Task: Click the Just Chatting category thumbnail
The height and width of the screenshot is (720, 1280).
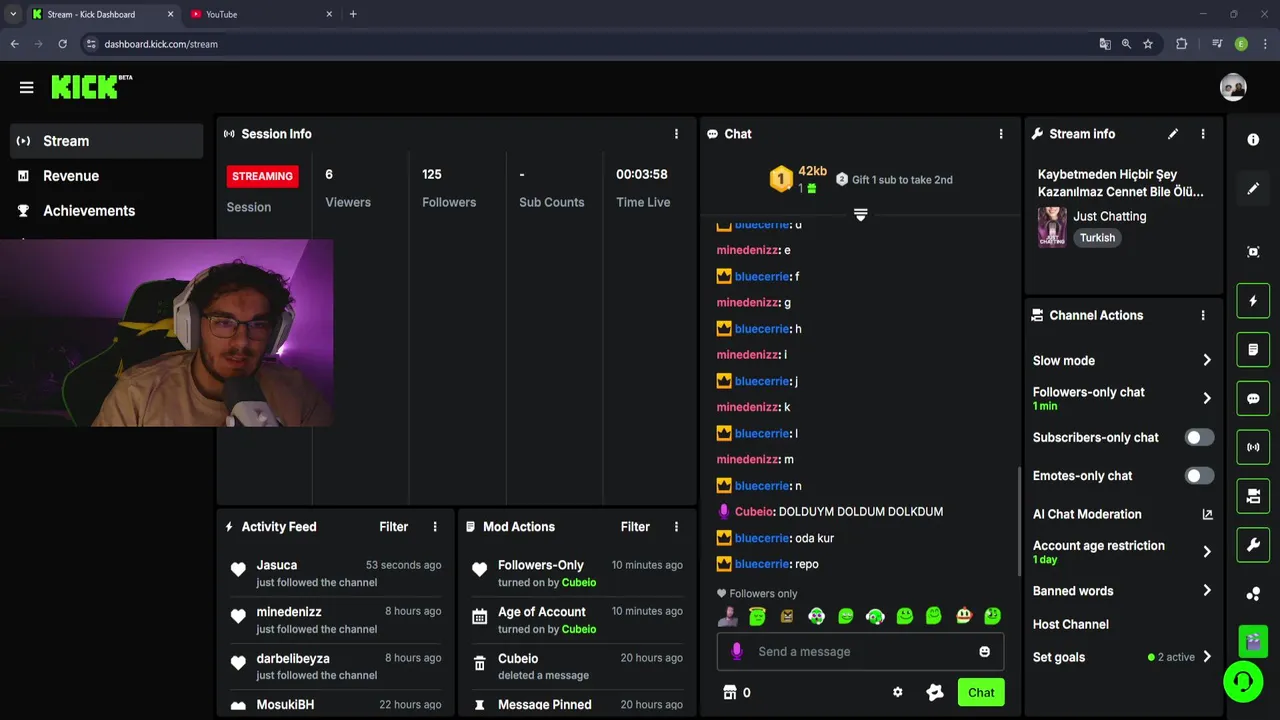Action: click(1052, 227)
